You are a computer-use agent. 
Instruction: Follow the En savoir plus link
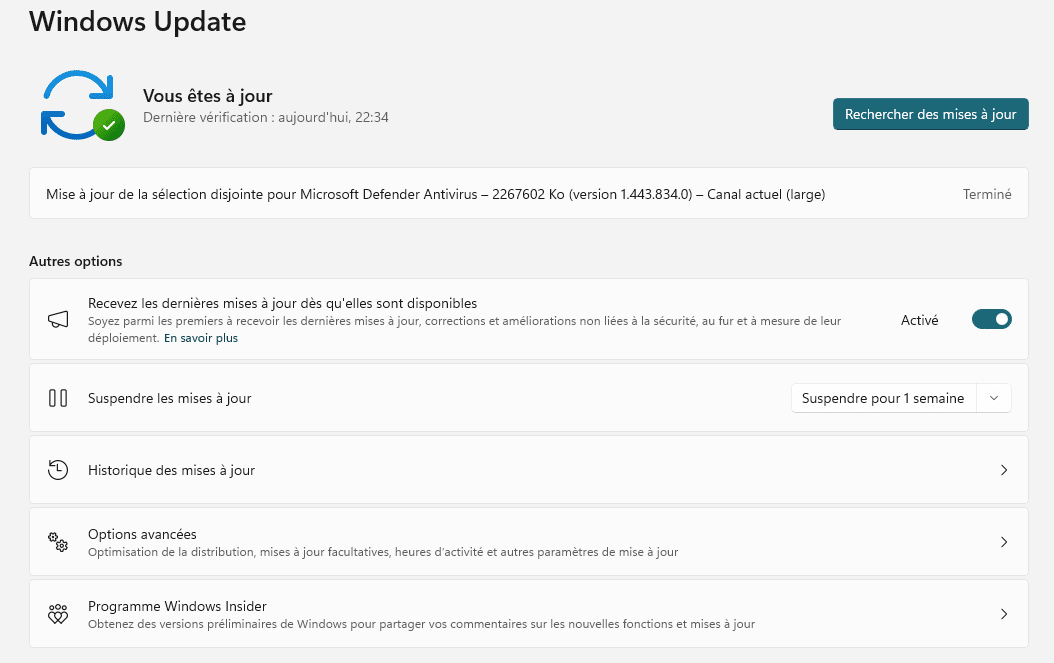click(x=201, y=338)
